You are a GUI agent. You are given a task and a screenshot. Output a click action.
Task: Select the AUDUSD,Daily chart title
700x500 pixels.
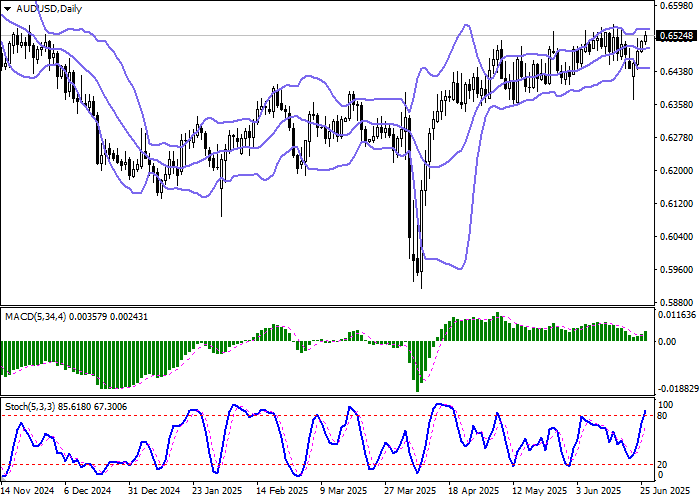(49, 8)
